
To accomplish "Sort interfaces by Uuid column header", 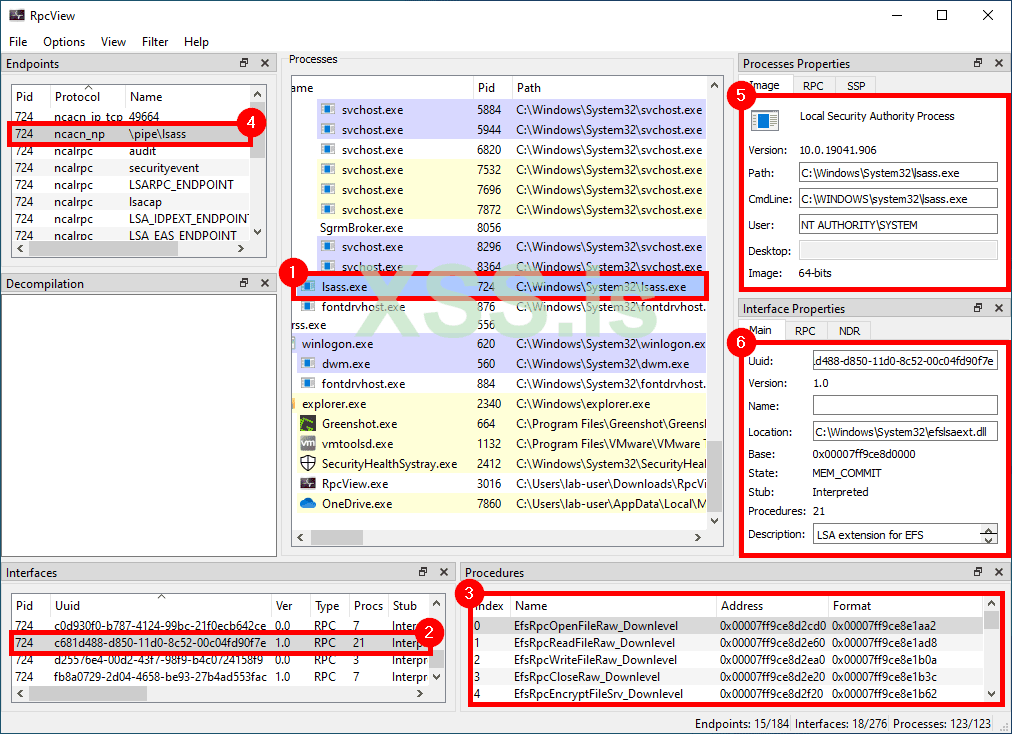I will coord(160,606).
